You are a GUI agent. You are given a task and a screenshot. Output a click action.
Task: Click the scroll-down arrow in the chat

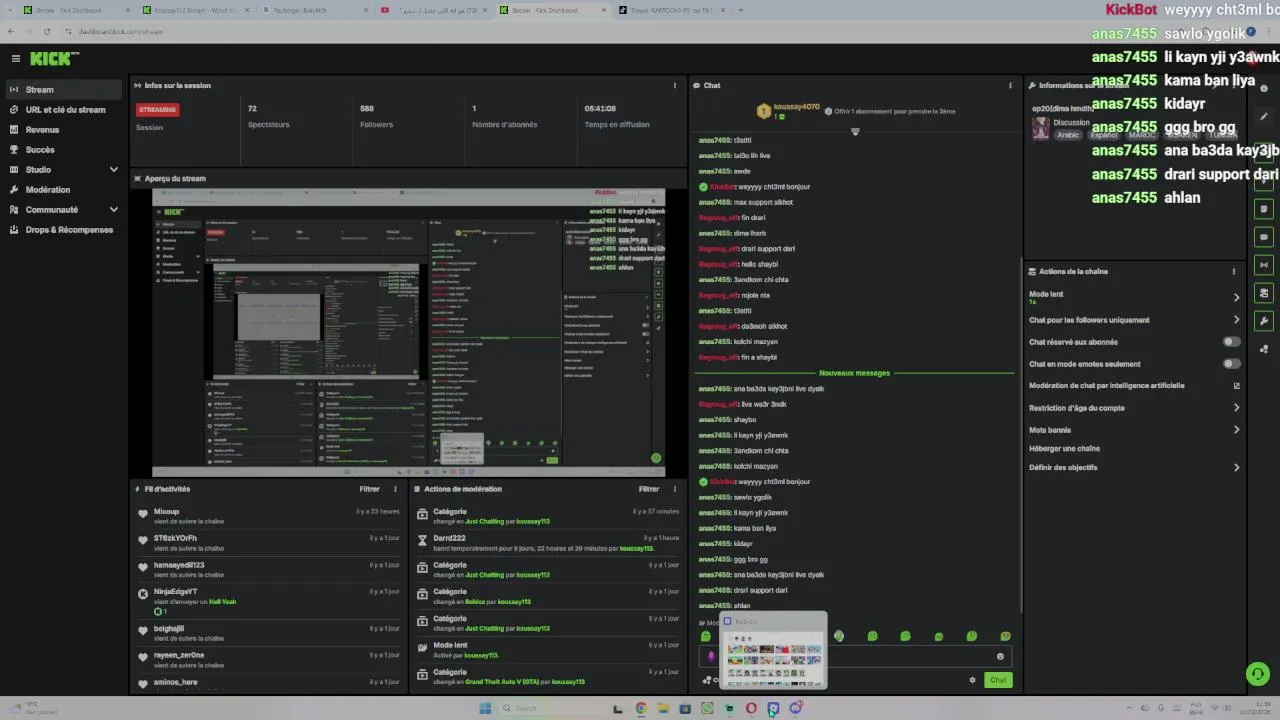[x=855, y=132]
